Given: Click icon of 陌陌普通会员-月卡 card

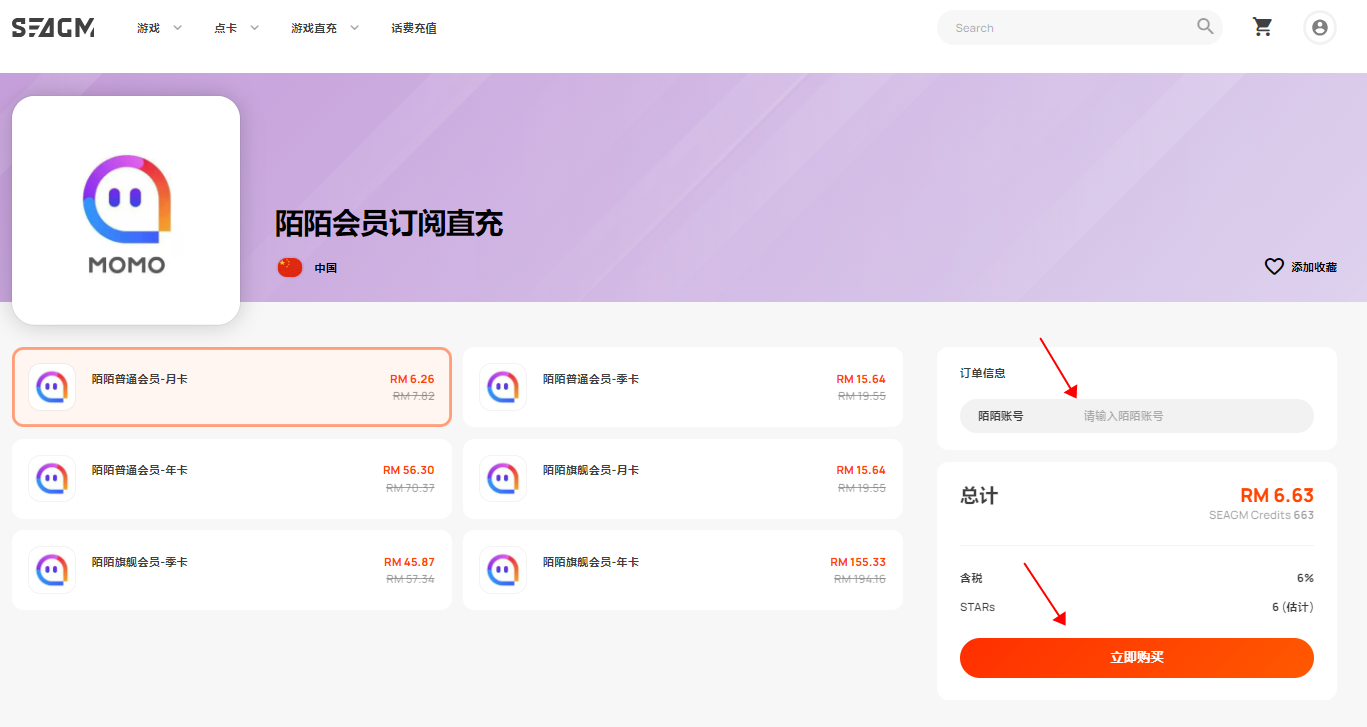Looking at the screenshot, I should pyautogui.click(x=52, y=387).
